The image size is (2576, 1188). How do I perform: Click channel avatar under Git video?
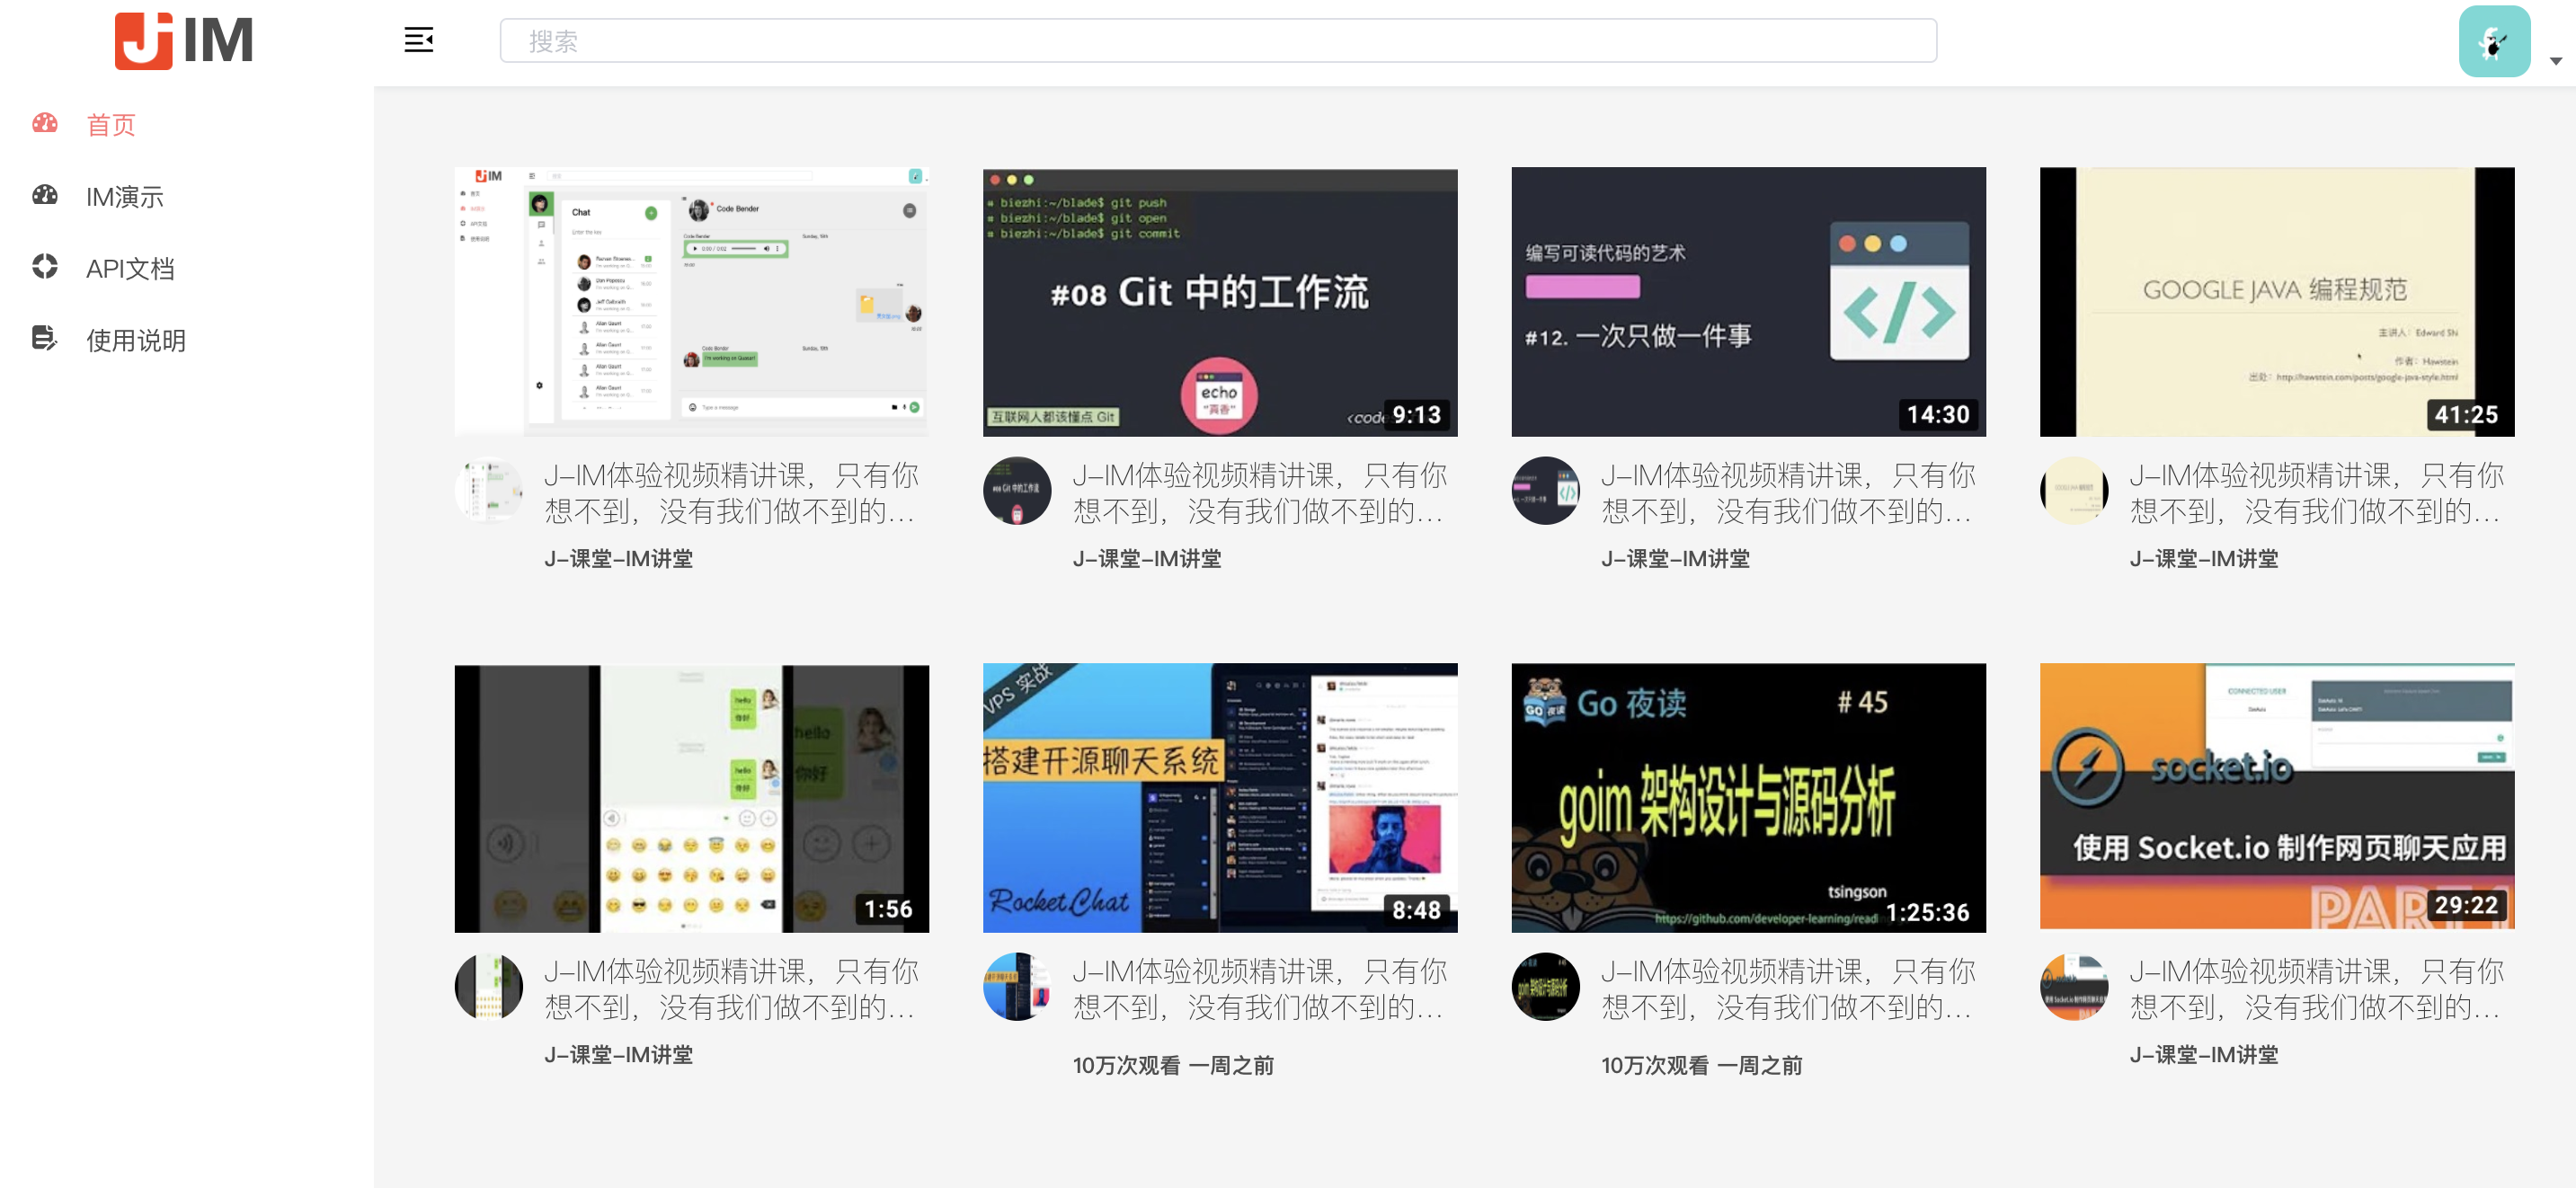pyautogui.click(x=1017, y=491)
